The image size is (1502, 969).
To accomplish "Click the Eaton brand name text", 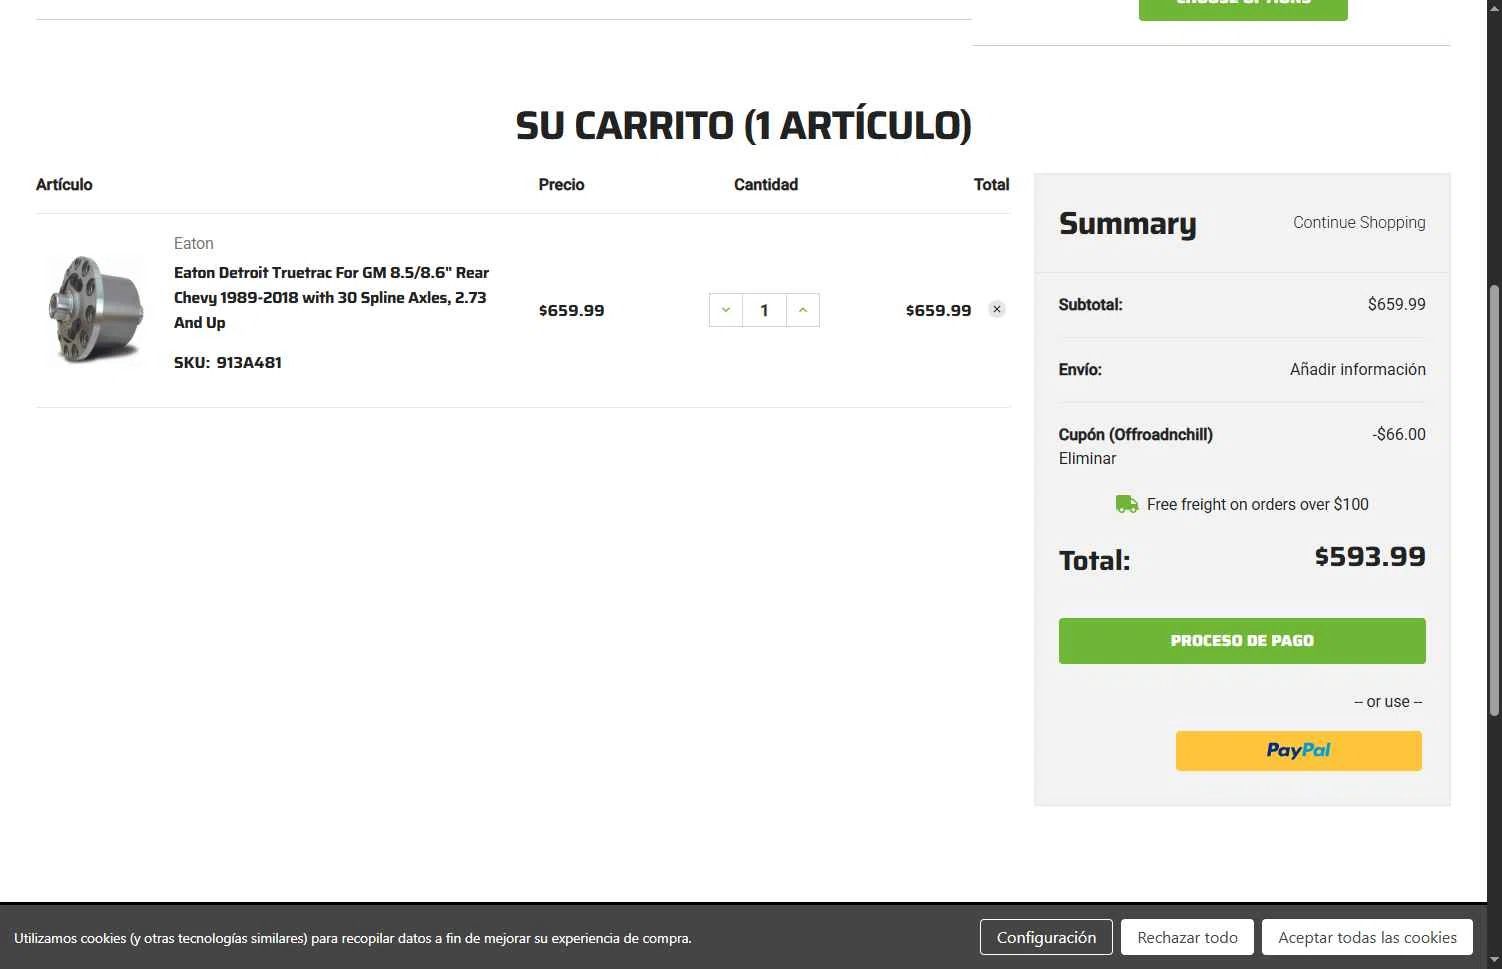I will [x=194, y=243].
